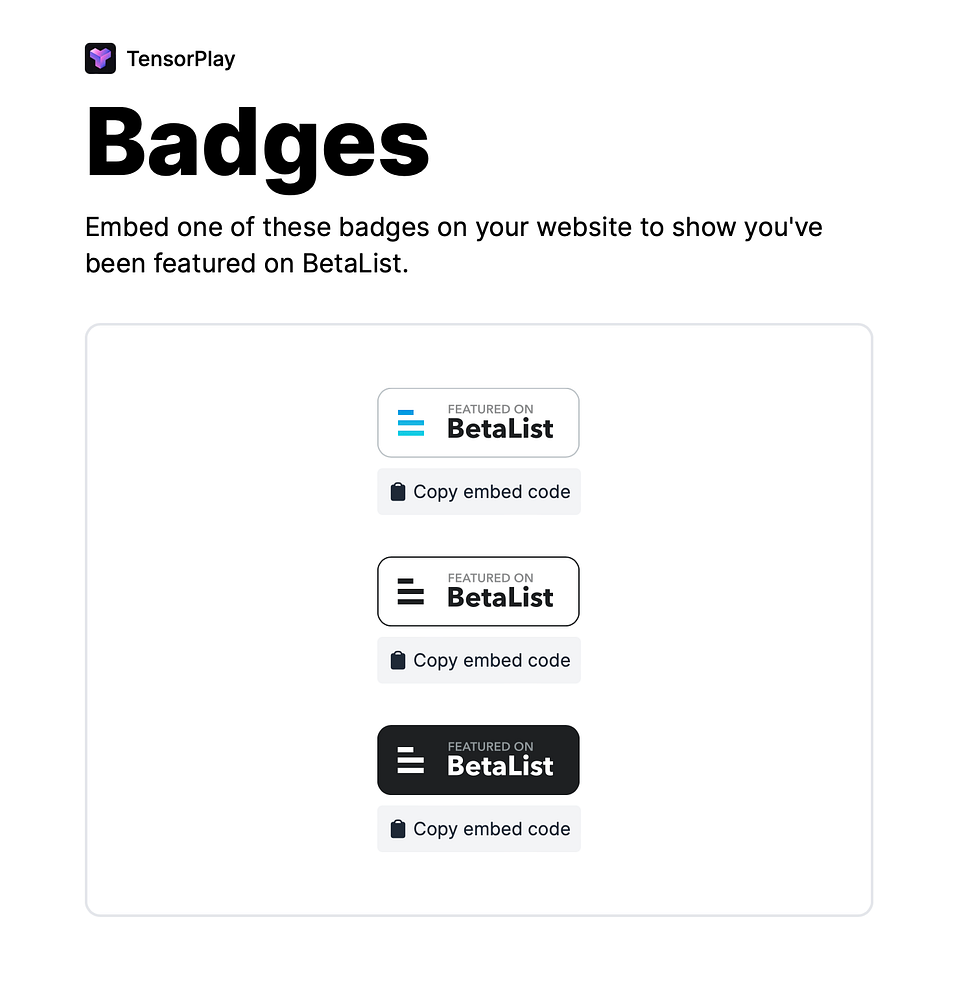Copy embed code for the blue BetaList badge
The width and height of the screenshot is (966, 1000).
click(479, 492)
